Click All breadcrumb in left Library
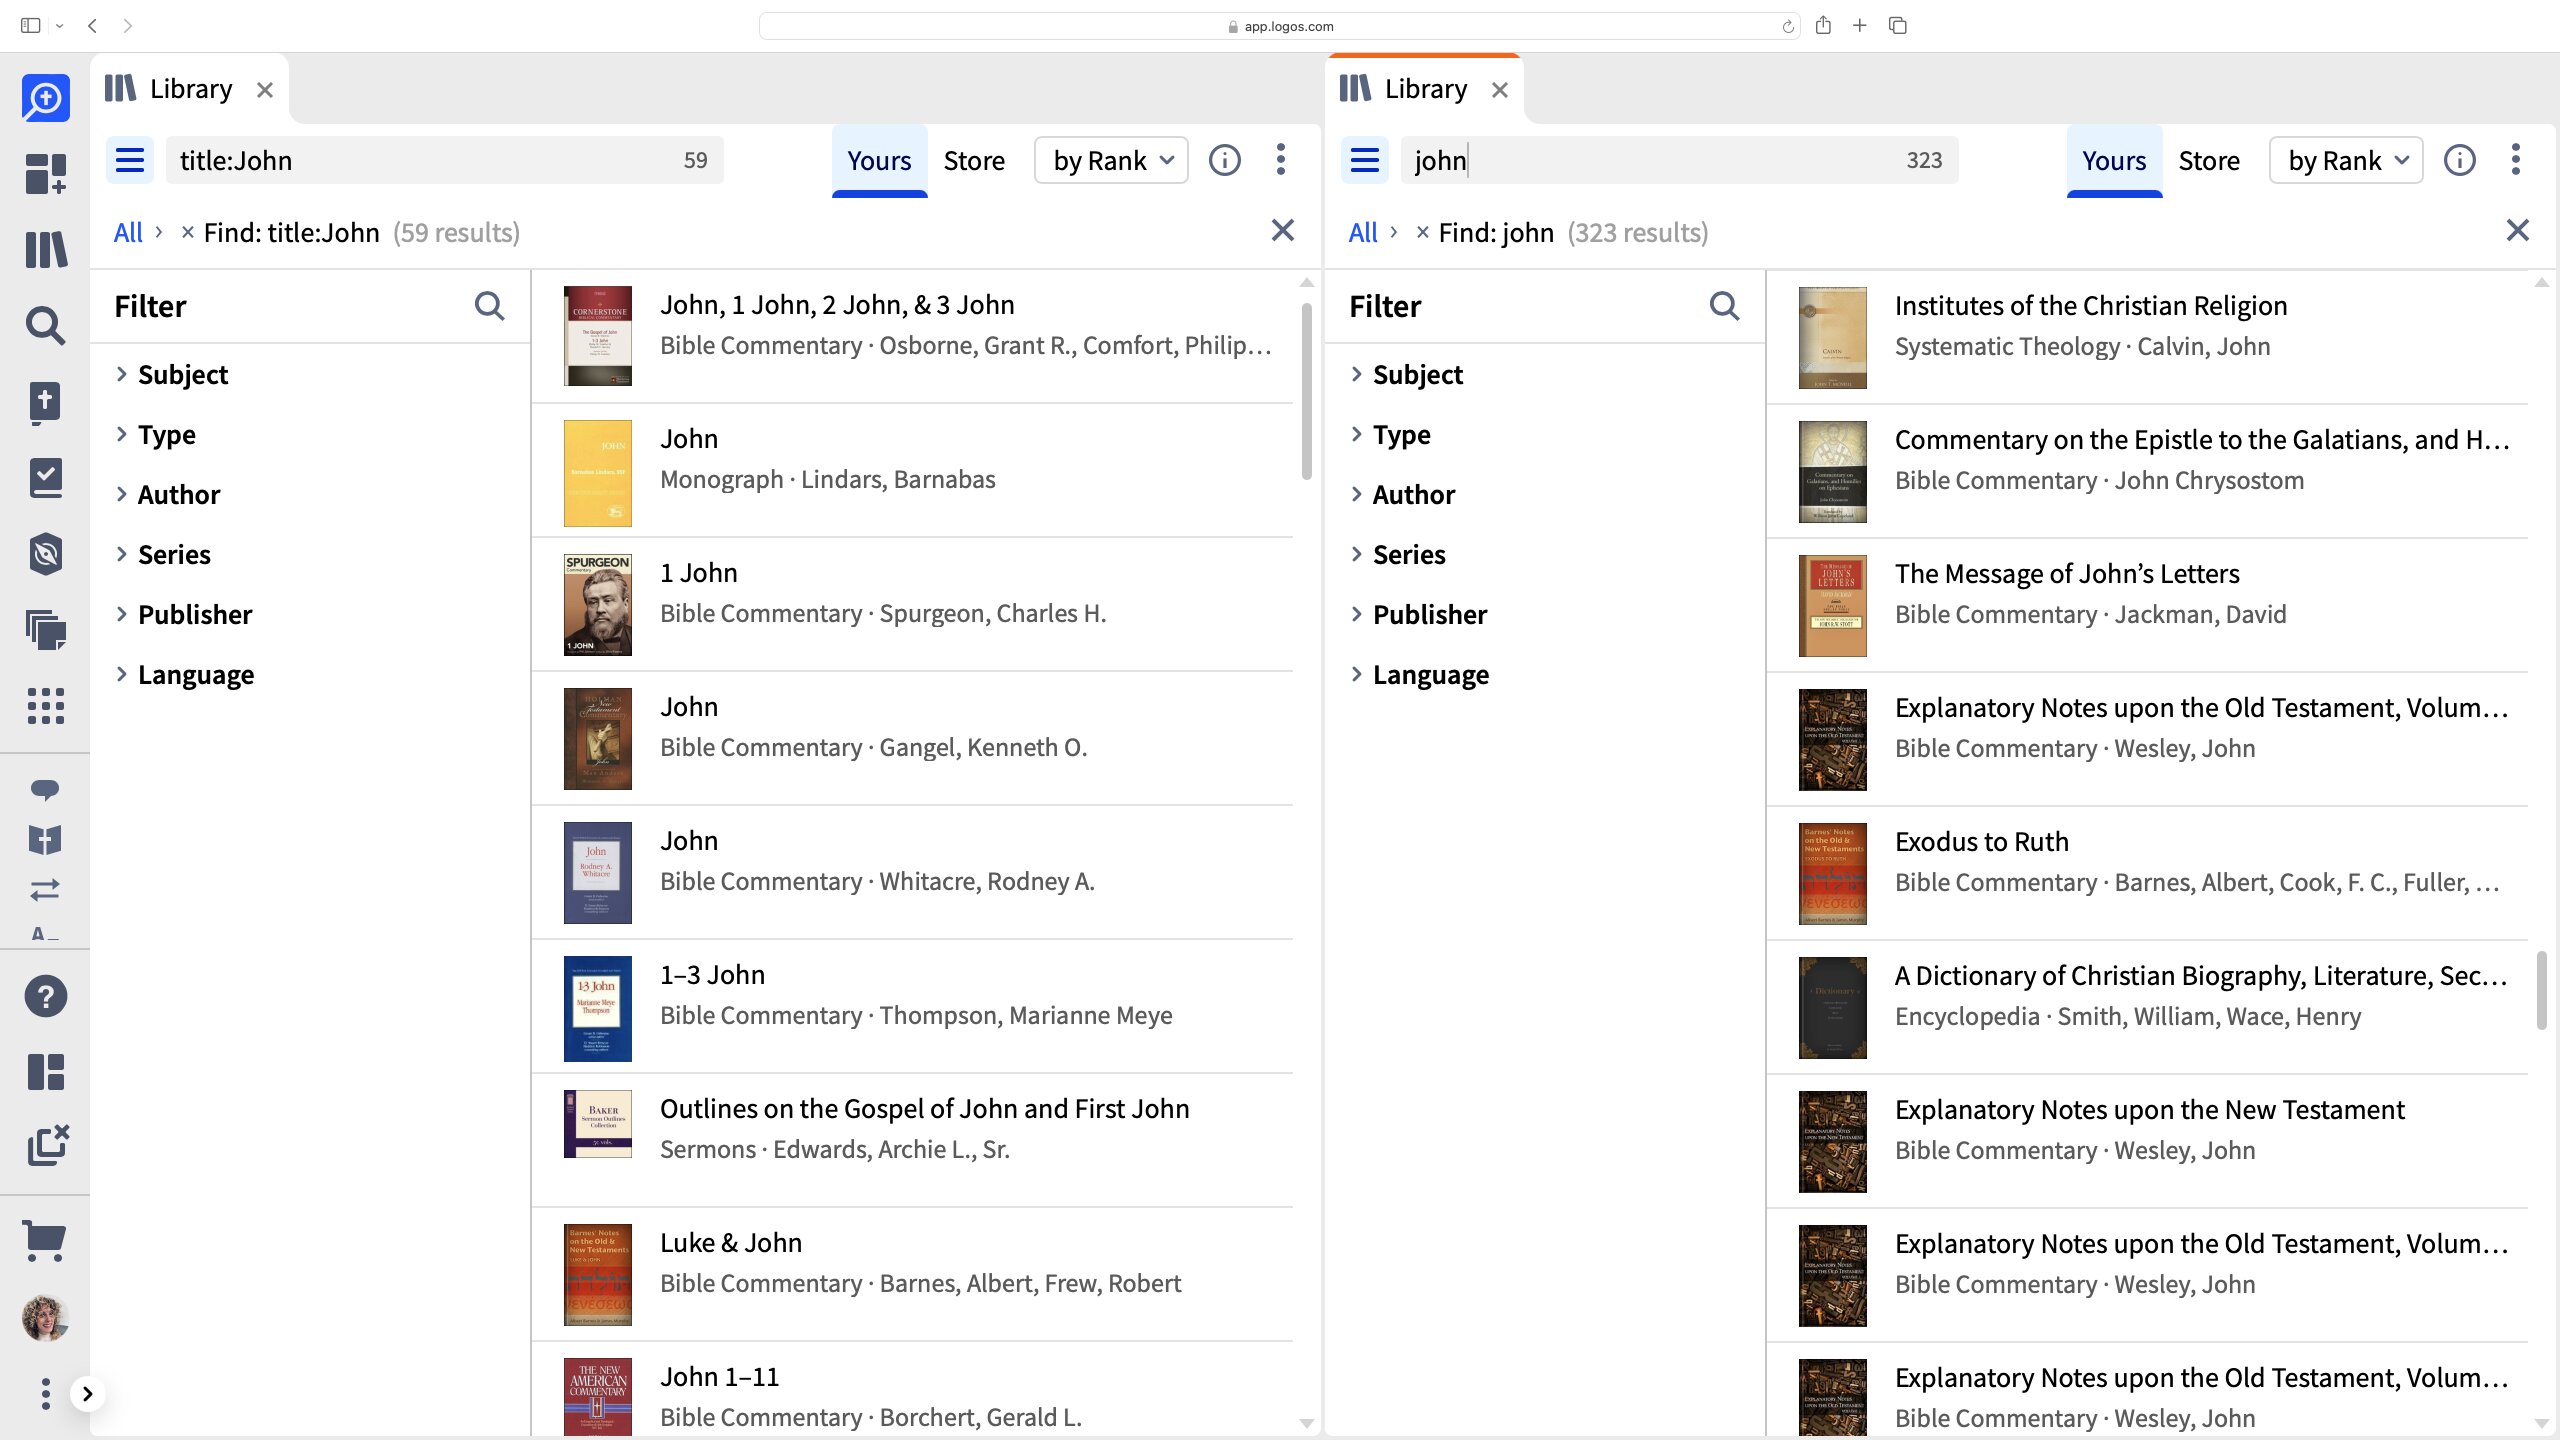2560x1440 pixels. (128, 232)
